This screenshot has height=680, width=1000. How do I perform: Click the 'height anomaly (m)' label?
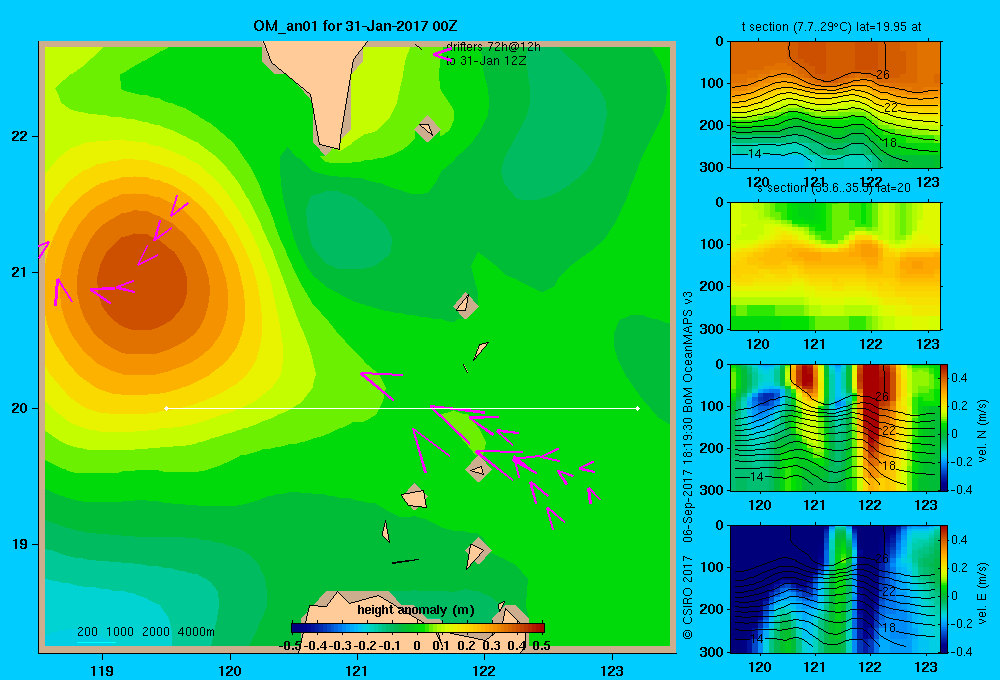point(416,610)
